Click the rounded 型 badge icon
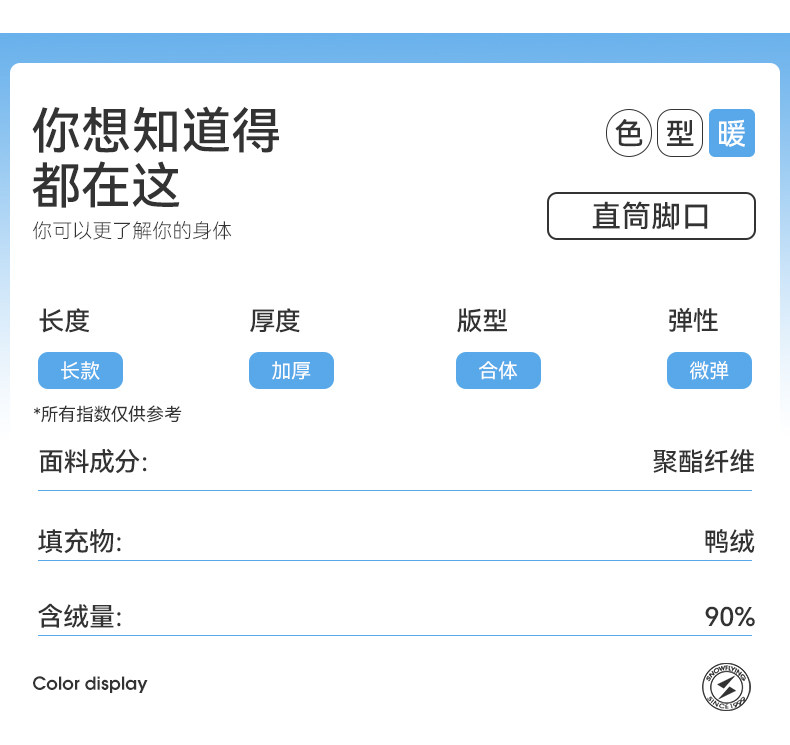The image size is (790, 745). [680, 133]
